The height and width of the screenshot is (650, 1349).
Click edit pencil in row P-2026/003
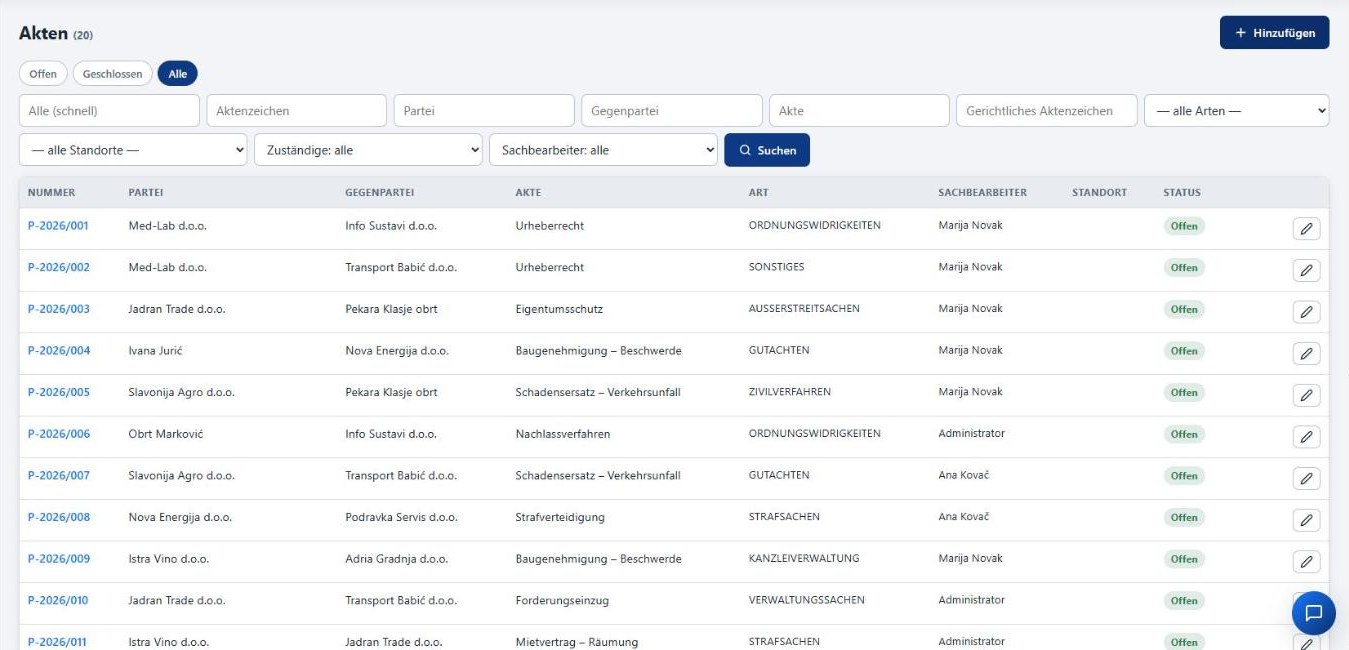(1306, 312)
